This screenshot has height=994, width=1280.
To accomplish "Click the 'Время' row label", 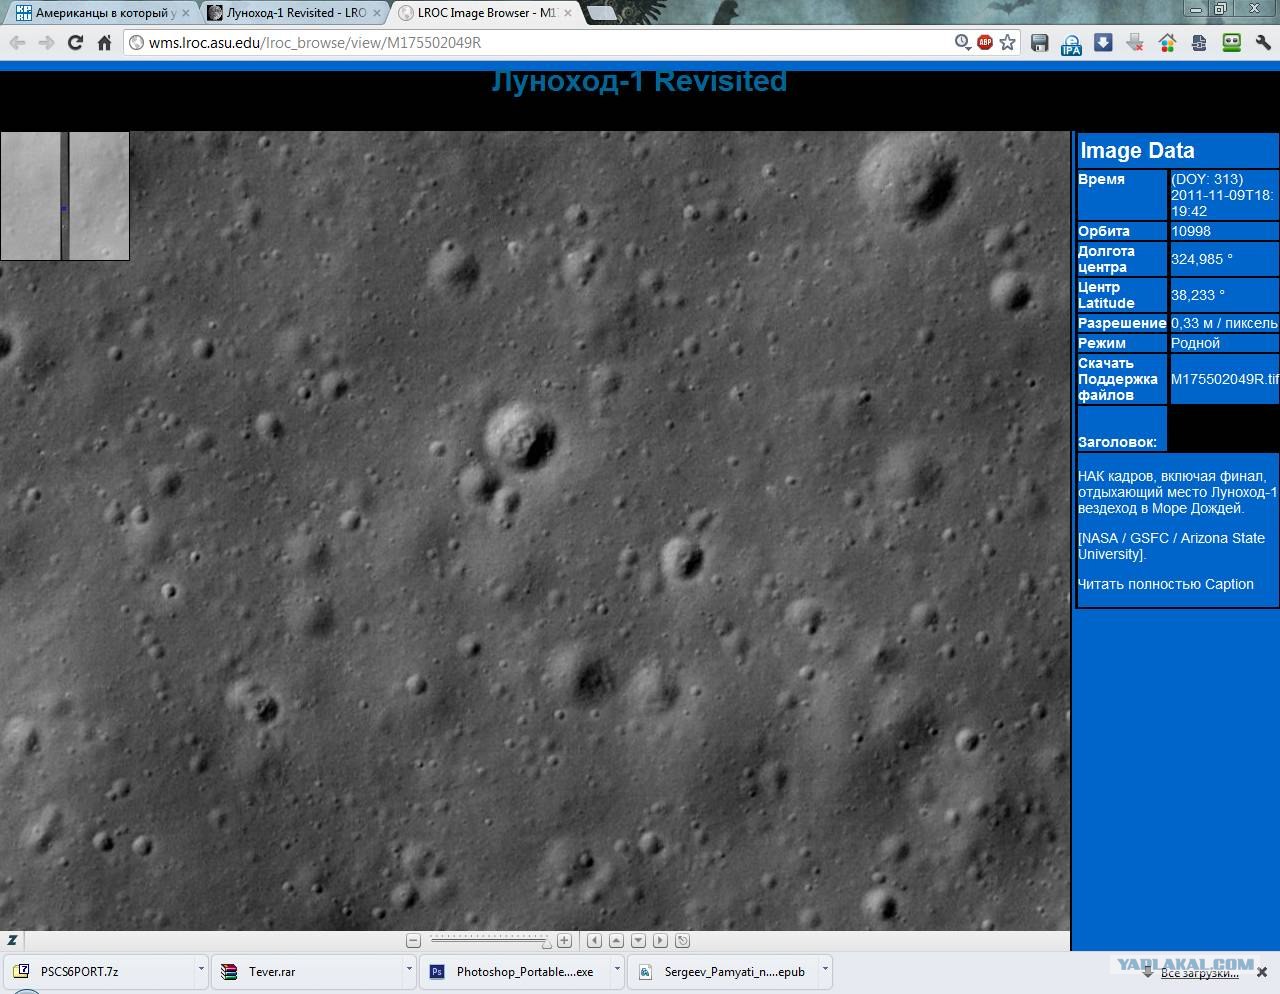I will pos(1101,179).
